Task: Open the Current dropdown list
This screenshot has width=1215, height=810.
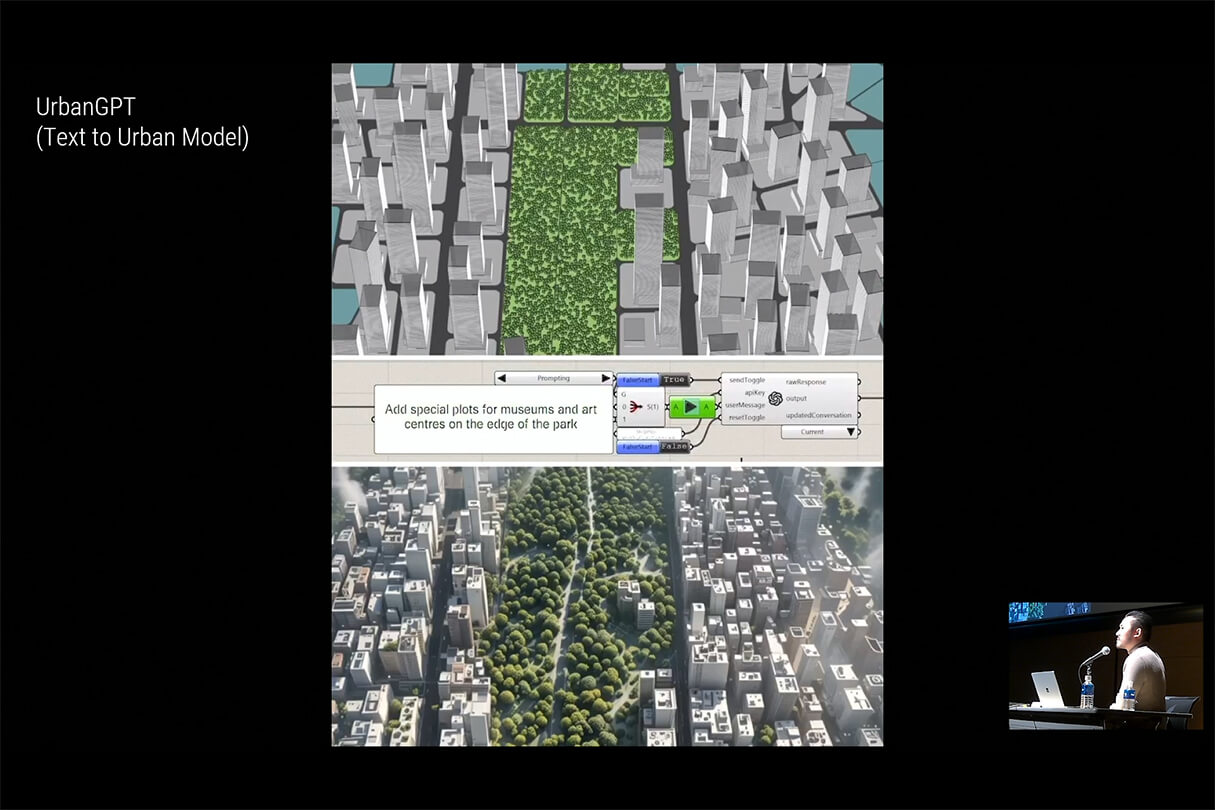Action: pos(819,432)
